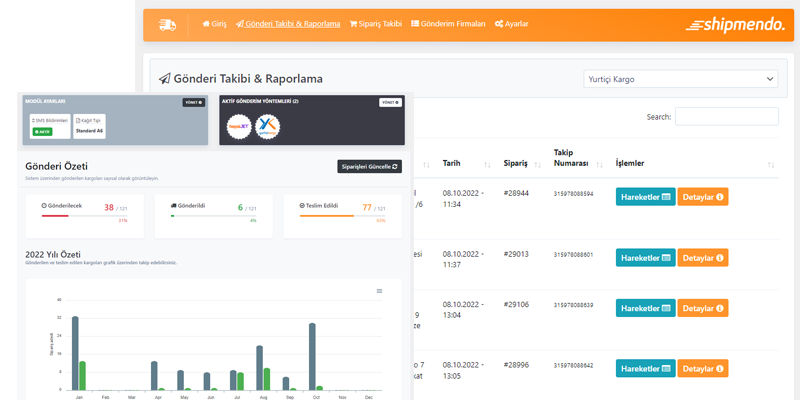Toggle the green Aktif SMS badge
800x400 pixels.
pos(42,132)
